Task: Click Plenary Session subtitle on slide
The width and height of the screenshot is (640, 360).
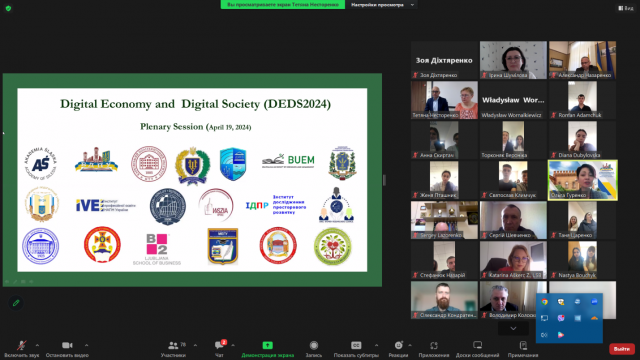Action: [196, 127]
